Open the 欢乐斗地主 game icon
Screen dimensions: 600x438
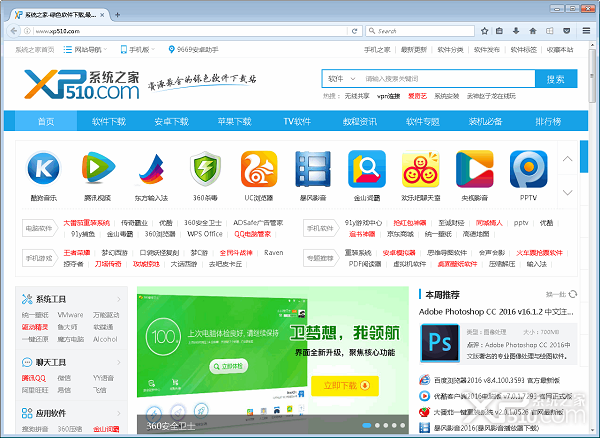[421, 169]
